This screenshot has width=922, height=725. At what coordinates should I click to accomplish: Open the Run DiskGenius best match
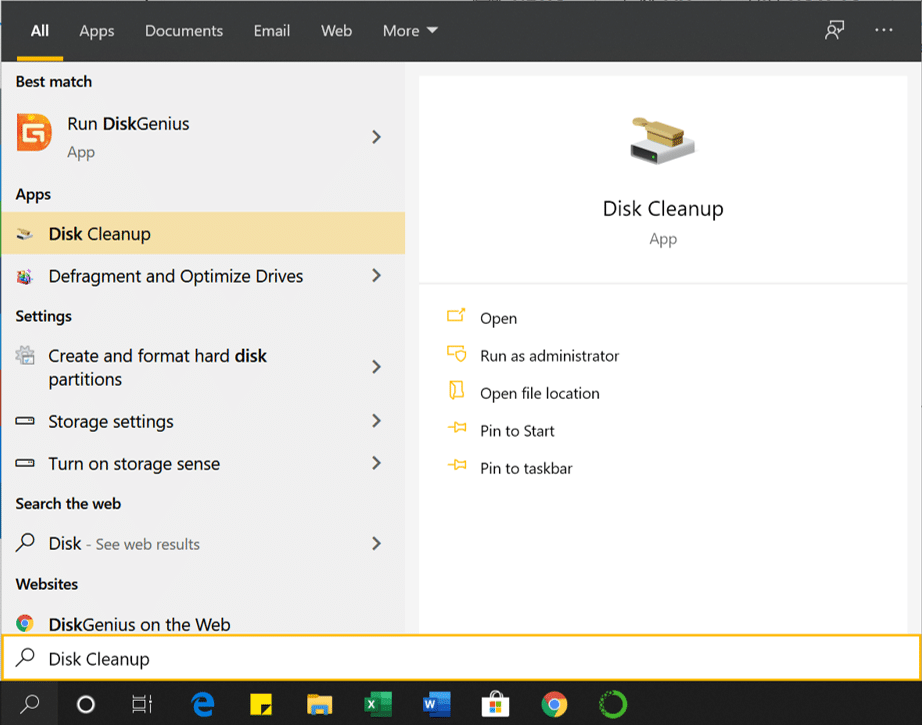coord(203,137)
